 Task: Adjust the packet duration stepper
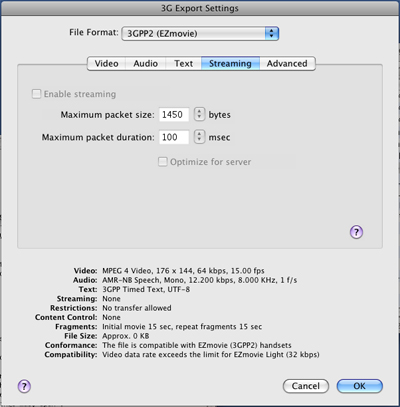[199, 137]
